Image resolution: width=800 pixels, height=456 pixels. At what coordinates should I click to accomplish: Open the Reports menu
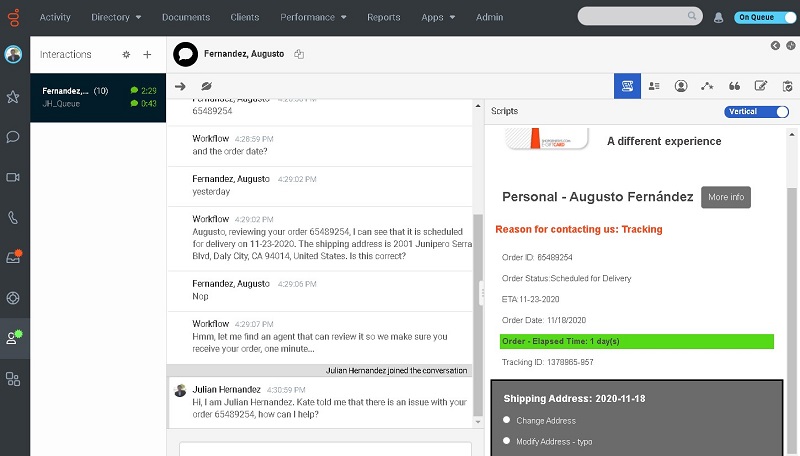coord(384,17)
